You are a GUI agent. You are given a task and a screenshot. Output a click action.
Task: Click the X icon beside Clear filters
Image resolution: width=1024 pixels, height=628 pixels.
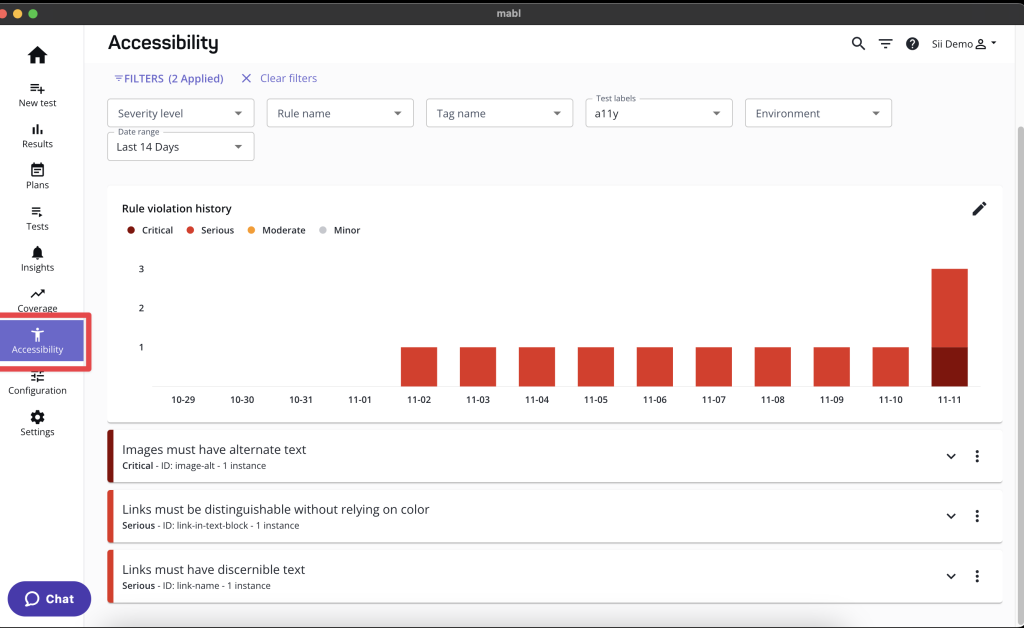(x=246, y=78)
